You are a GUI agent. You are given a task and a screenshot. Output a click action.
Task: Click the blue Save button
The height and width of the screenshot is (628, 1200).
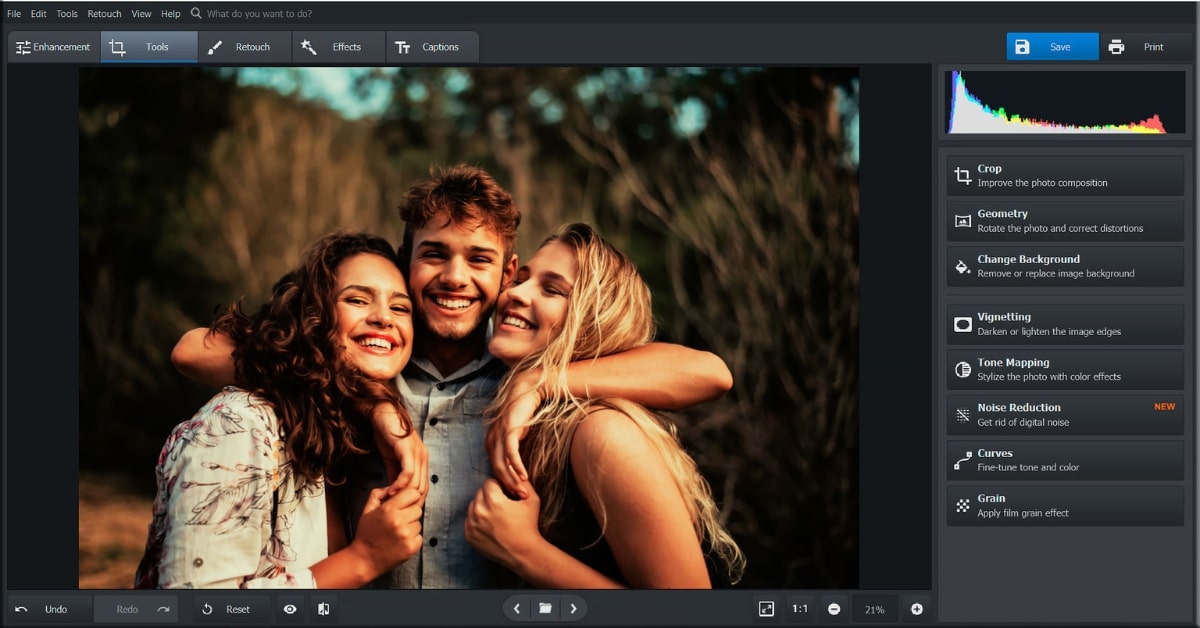click(1052, 47)
